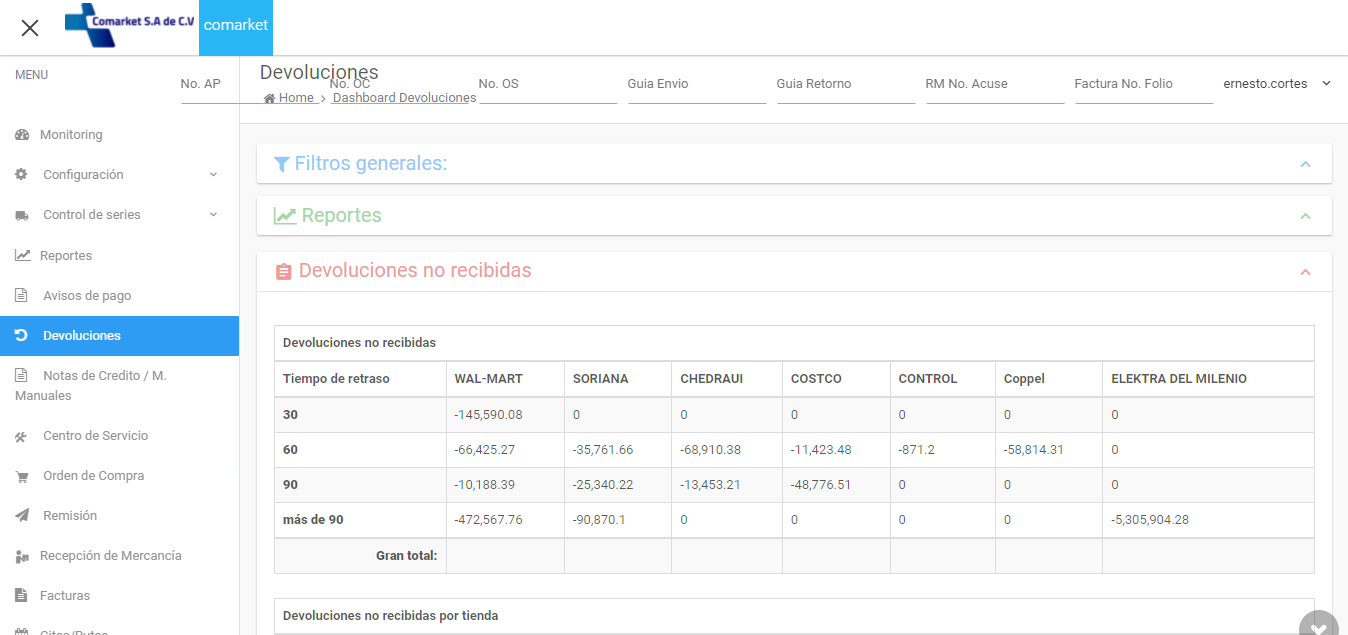Click the Orden de Compra cart icon
The height and width of the screenshot is (635, 1348).
22,476
